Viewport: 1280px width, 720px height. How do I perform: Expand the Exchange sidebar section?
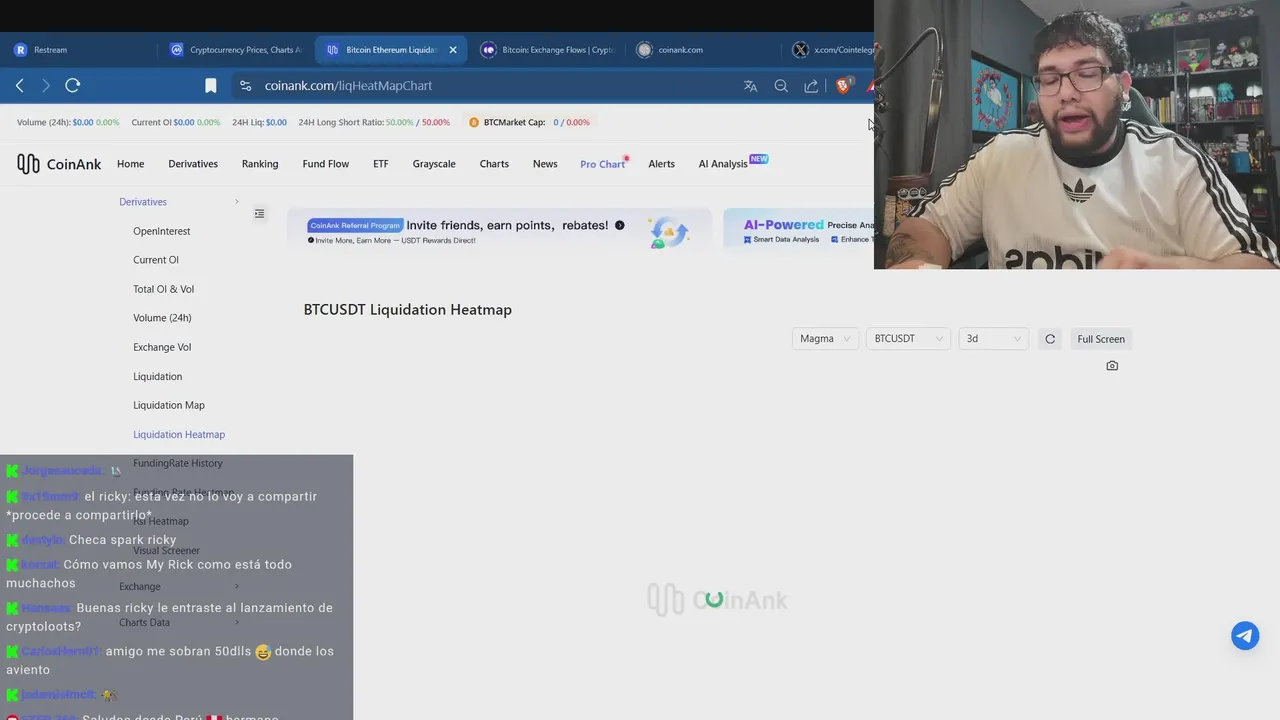(179, 586)
